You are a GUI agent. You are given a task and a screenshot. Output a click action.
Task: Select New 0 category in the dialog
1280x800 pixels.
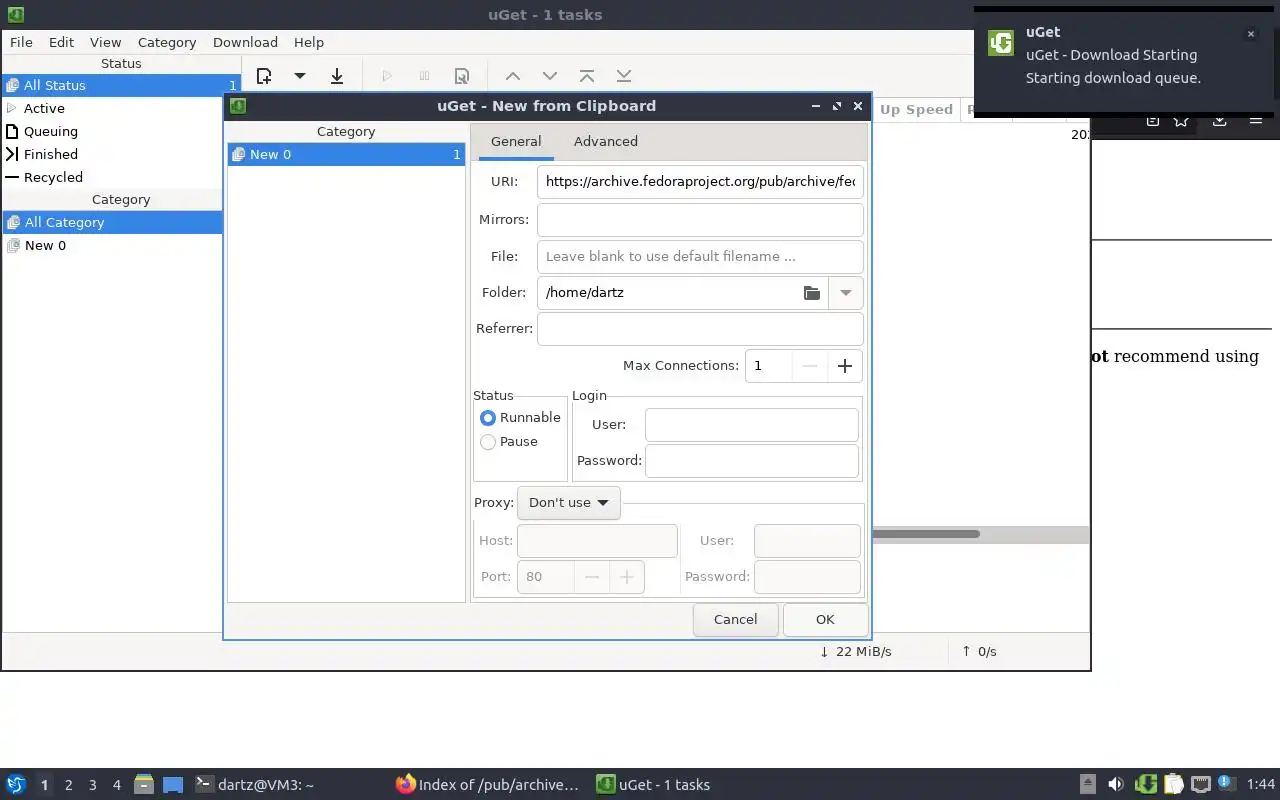point(346,154)
